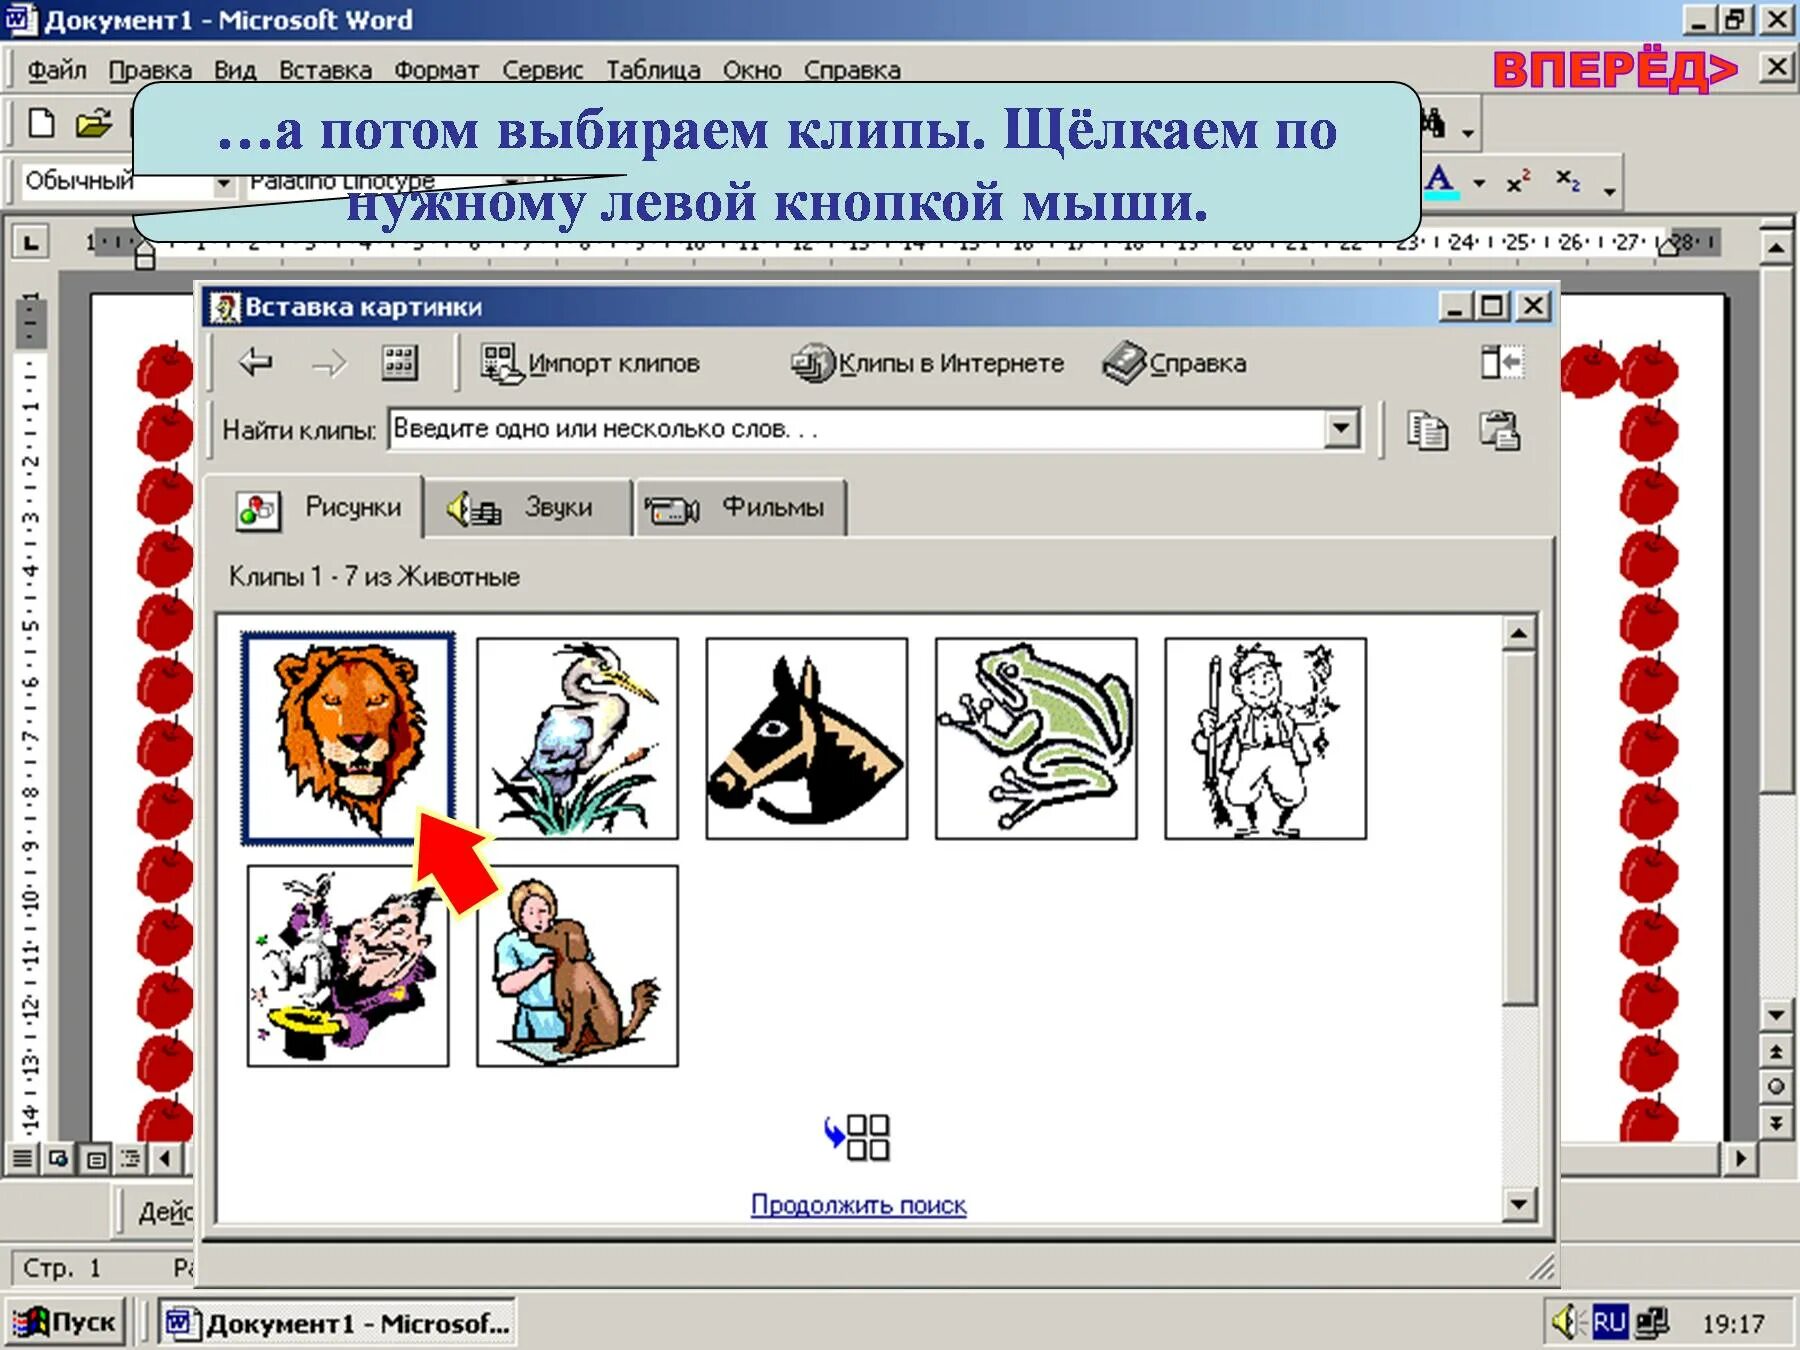Open the Вид menu
The width and height of the screenshot is (1800, 1350).
click(x=235, y=70)
